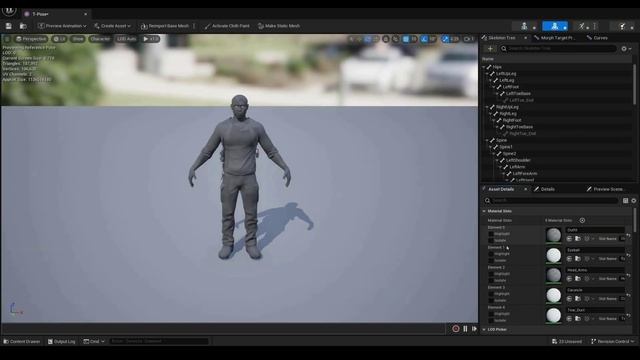The height and width of the screenshot is (360, 640).
Task: Click the property matrix grid icon
Action: point(625,201)
